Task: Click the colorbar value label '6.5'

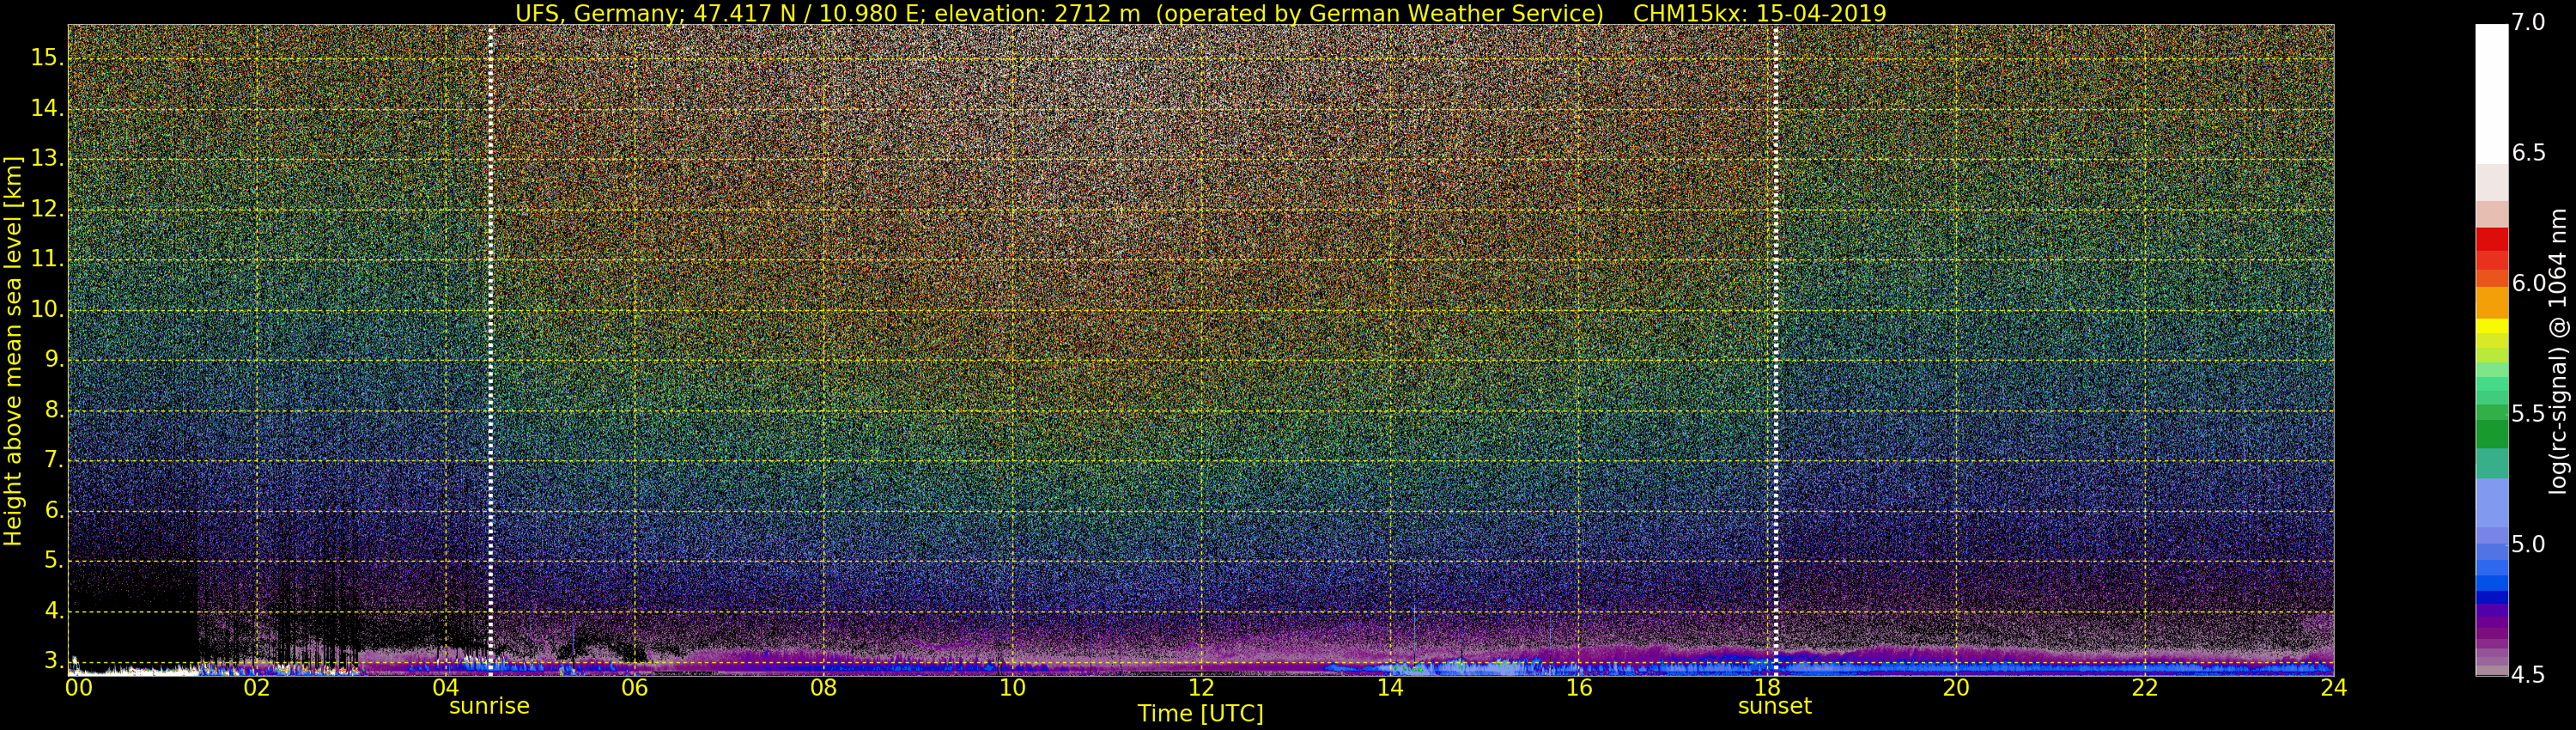Action: point(2528,153)
